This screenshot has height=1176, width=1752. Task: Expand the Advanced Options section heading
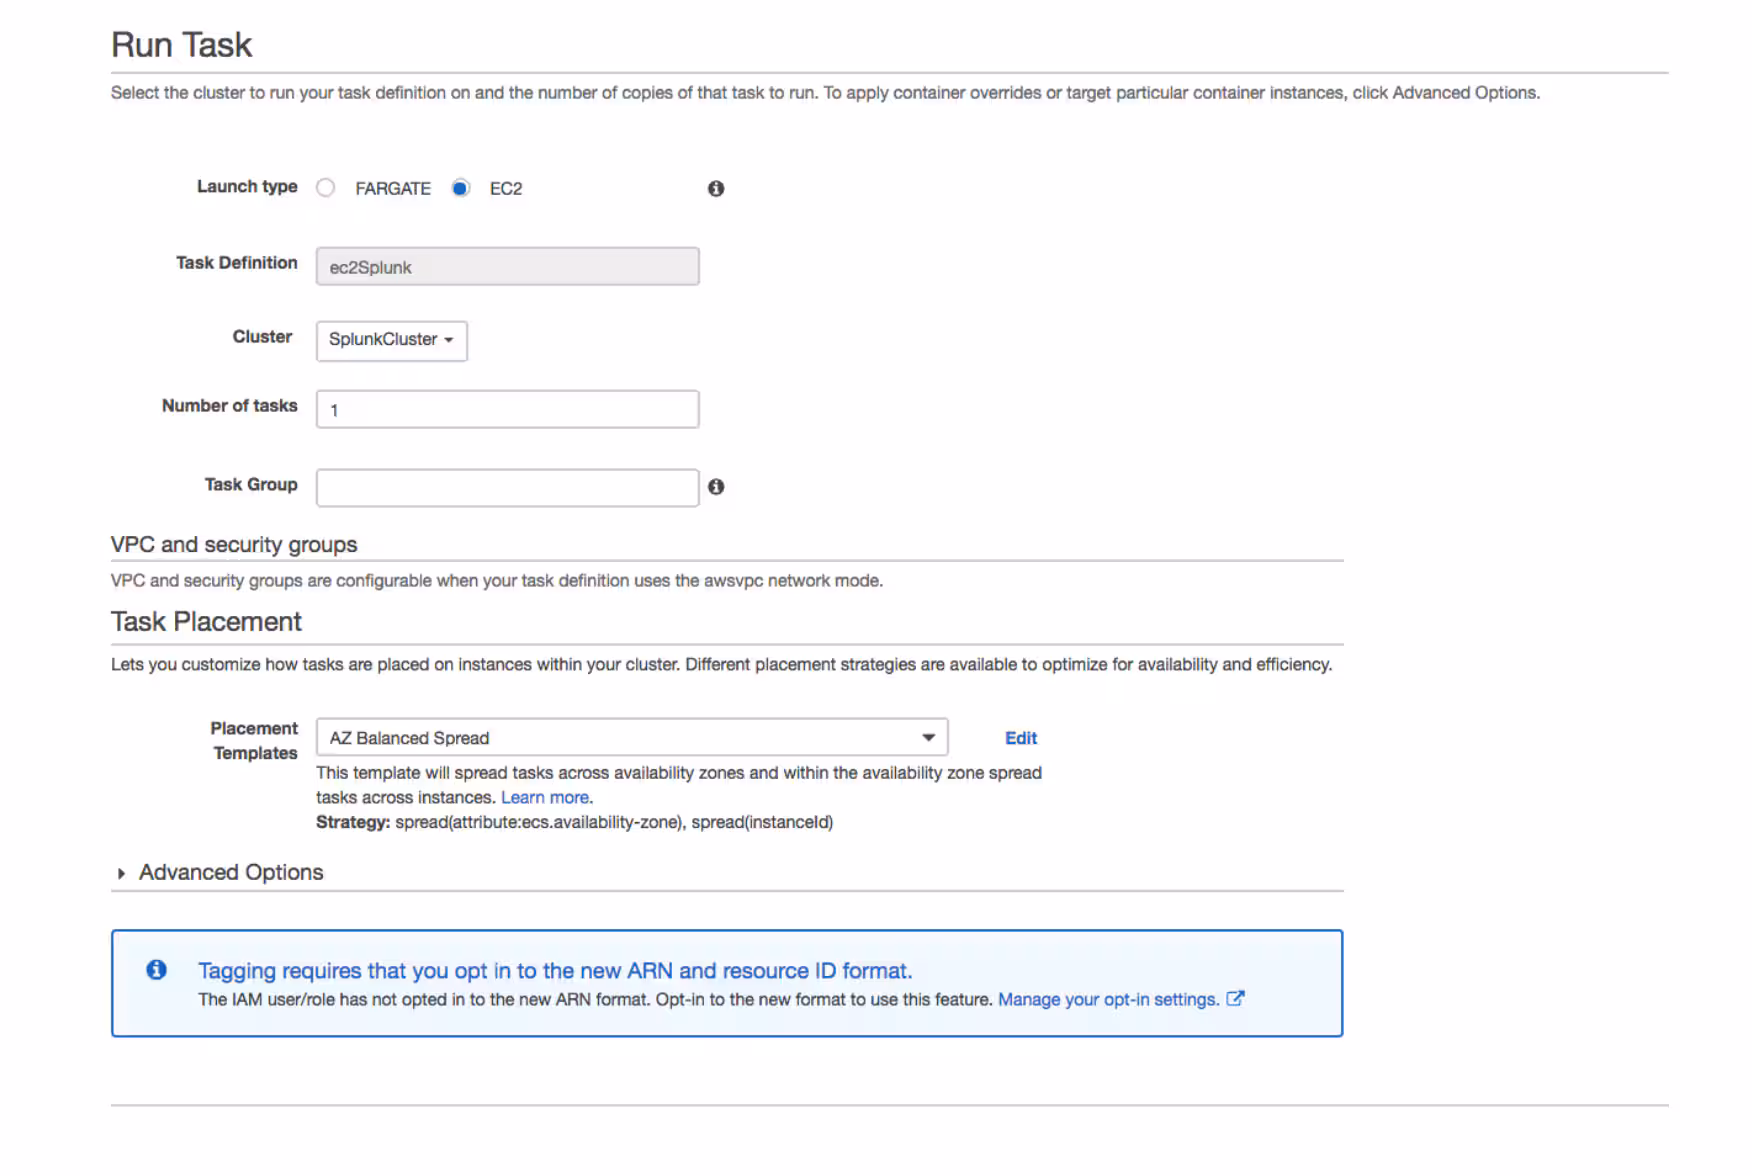click(231, 872)
